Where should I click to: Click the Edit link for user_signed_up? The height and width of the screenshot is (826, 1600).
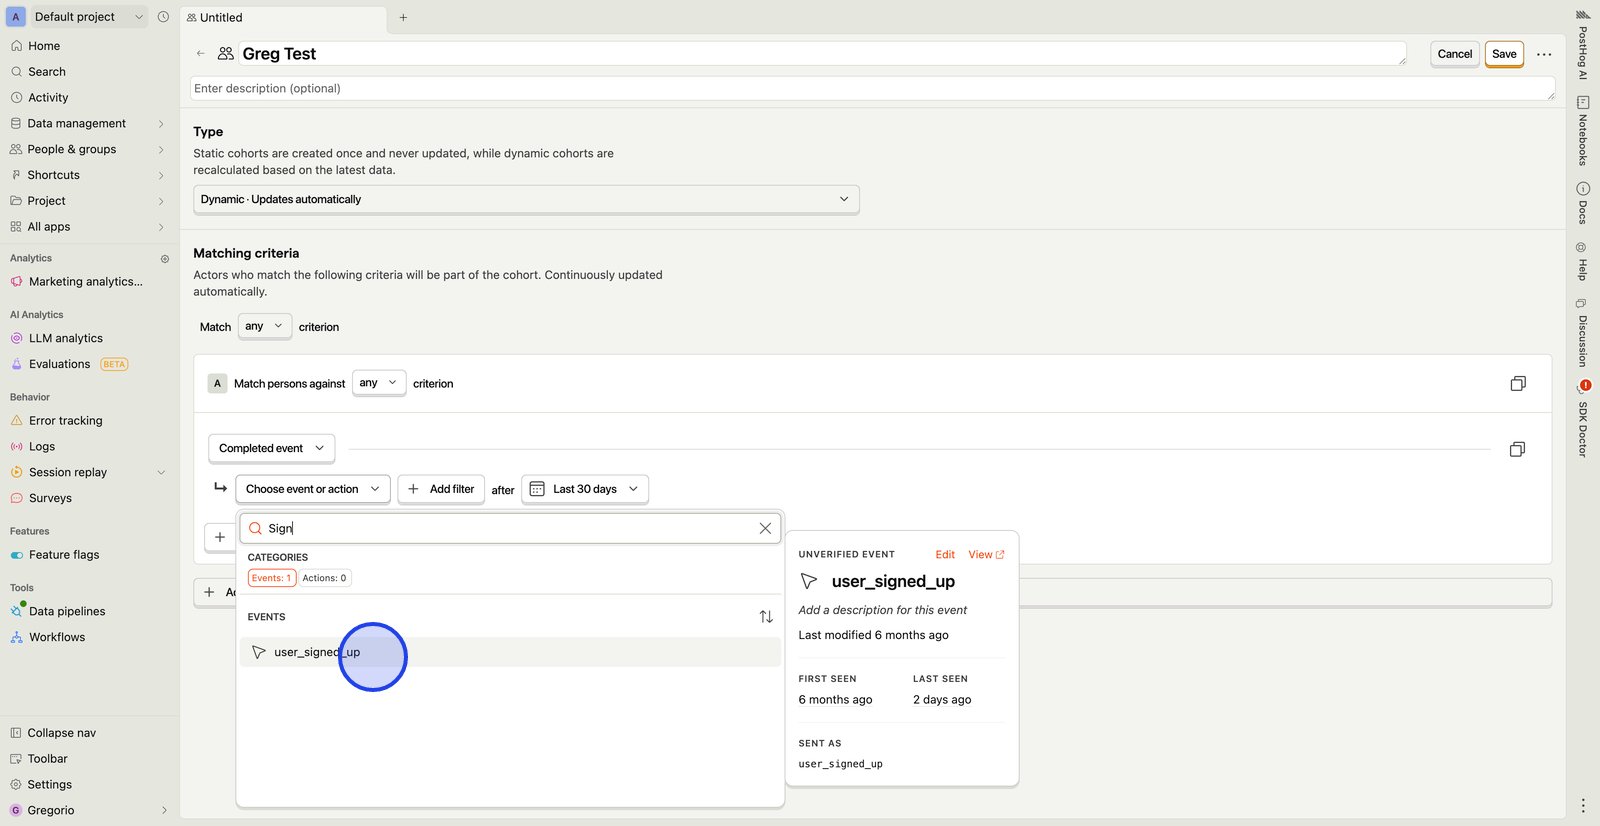944,555
